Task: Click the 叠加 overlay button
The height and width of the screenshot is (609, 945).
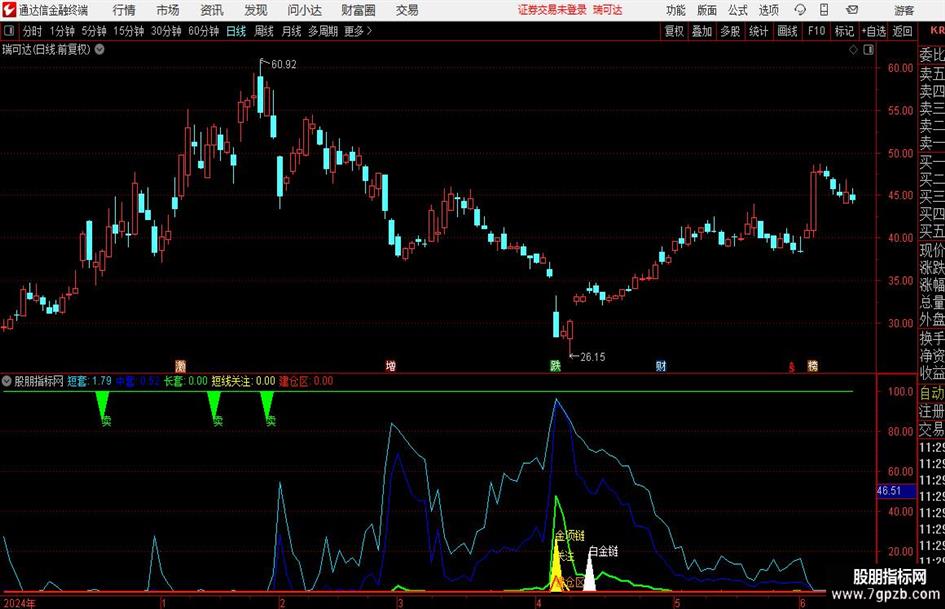Action: pyautogui.click(x=702, y=31)
